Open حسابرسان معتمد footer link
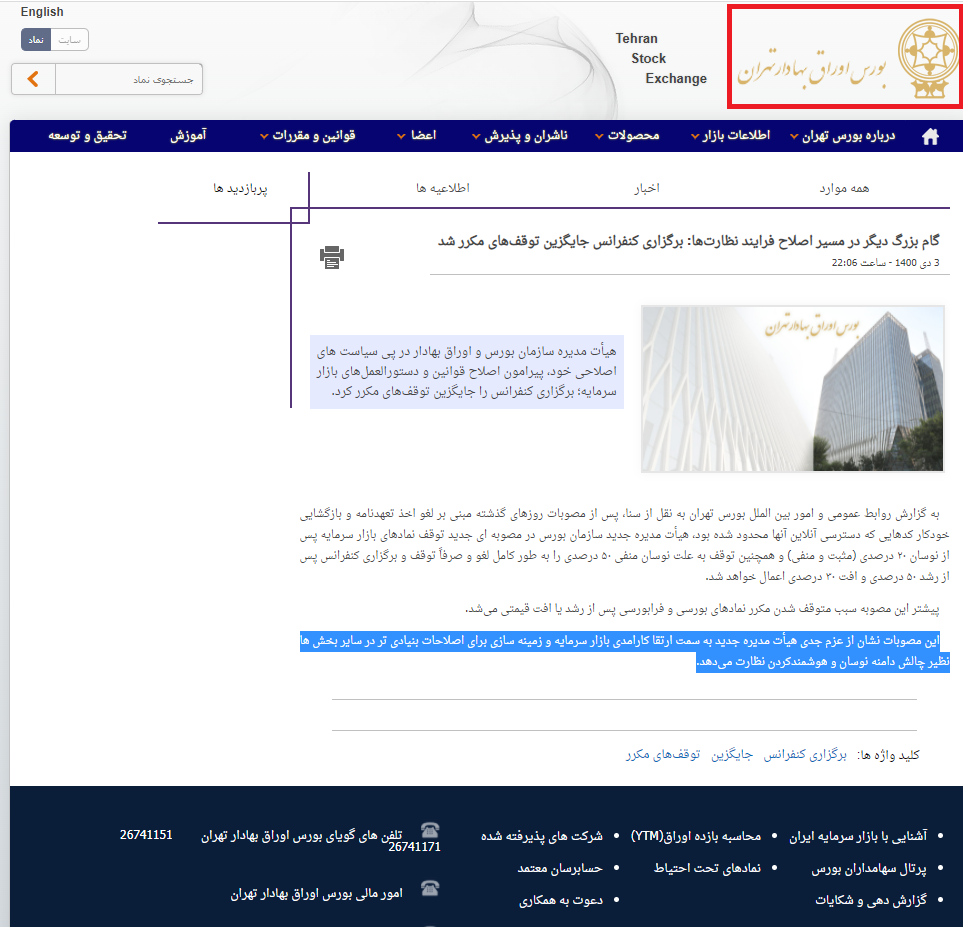Viewport: 963px width, 927px height. [x=560, y=869]
